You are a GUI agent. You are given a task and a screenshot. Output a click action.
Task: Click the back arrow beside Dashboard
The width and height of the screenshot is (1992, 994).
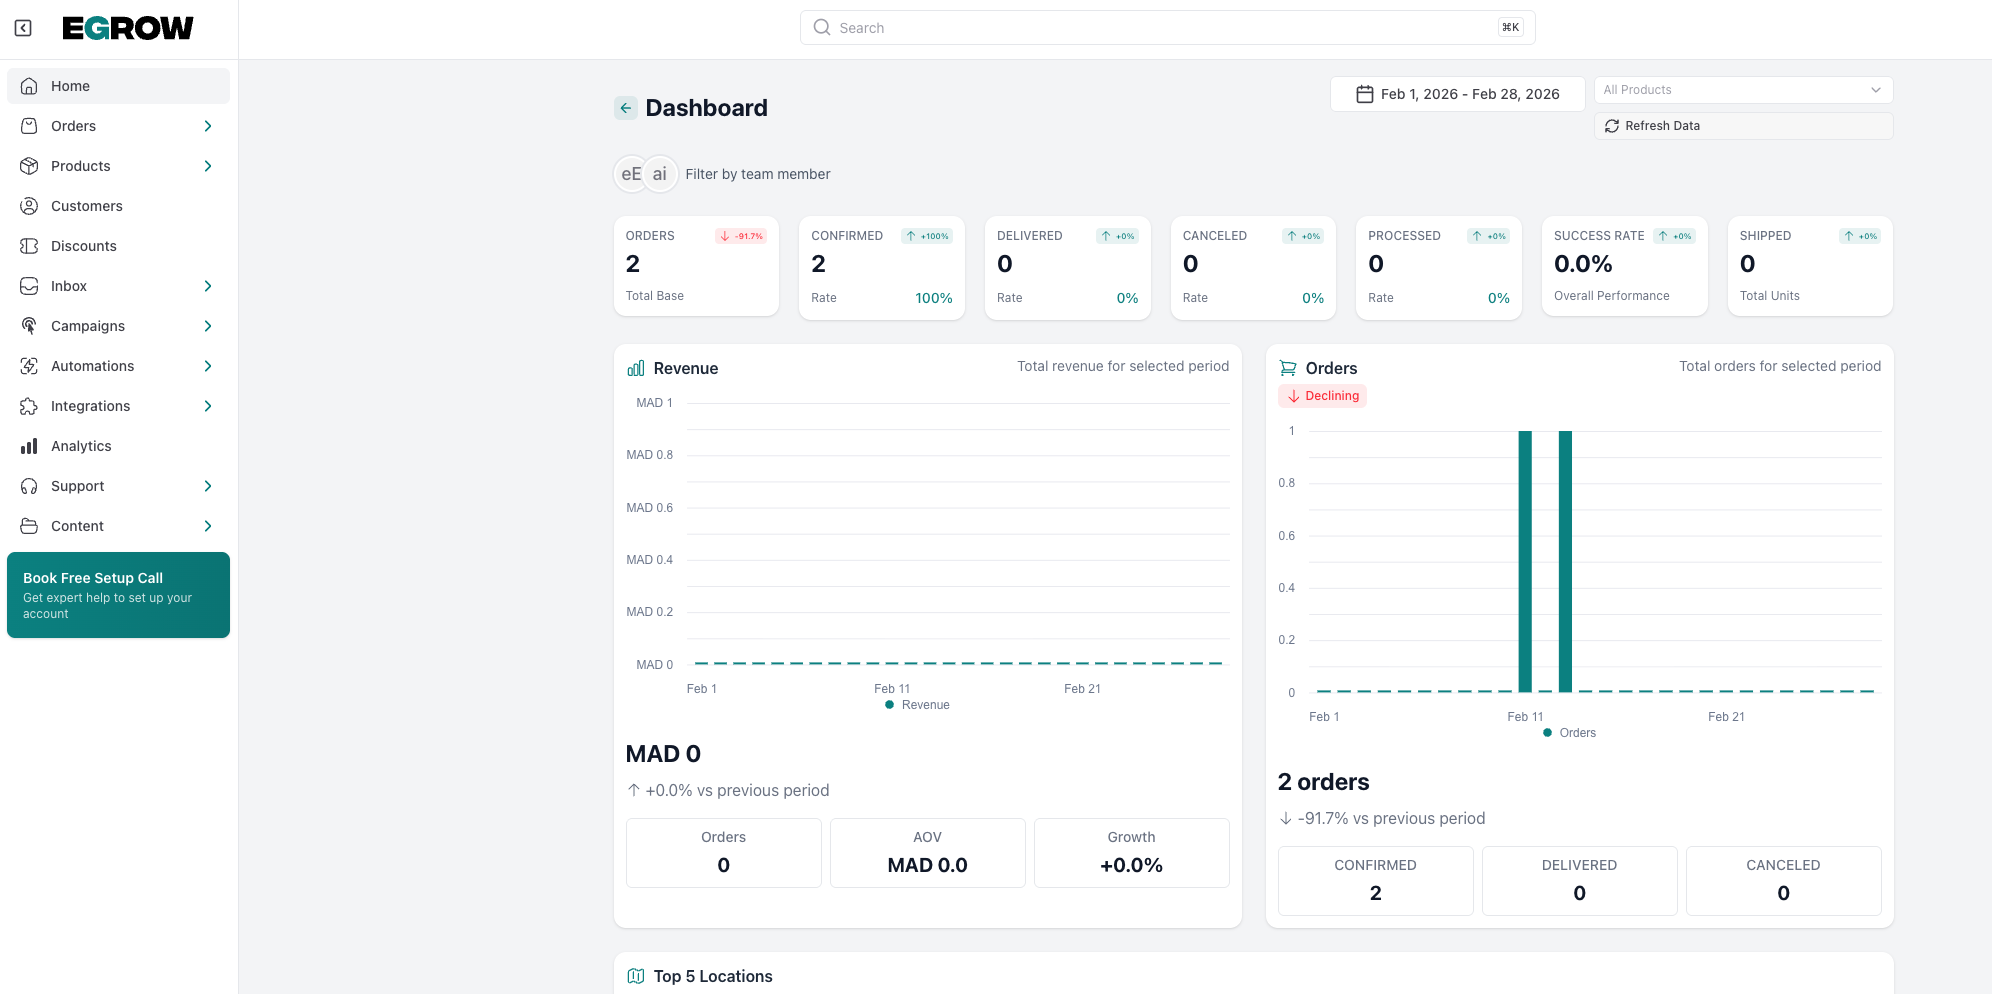626,108
